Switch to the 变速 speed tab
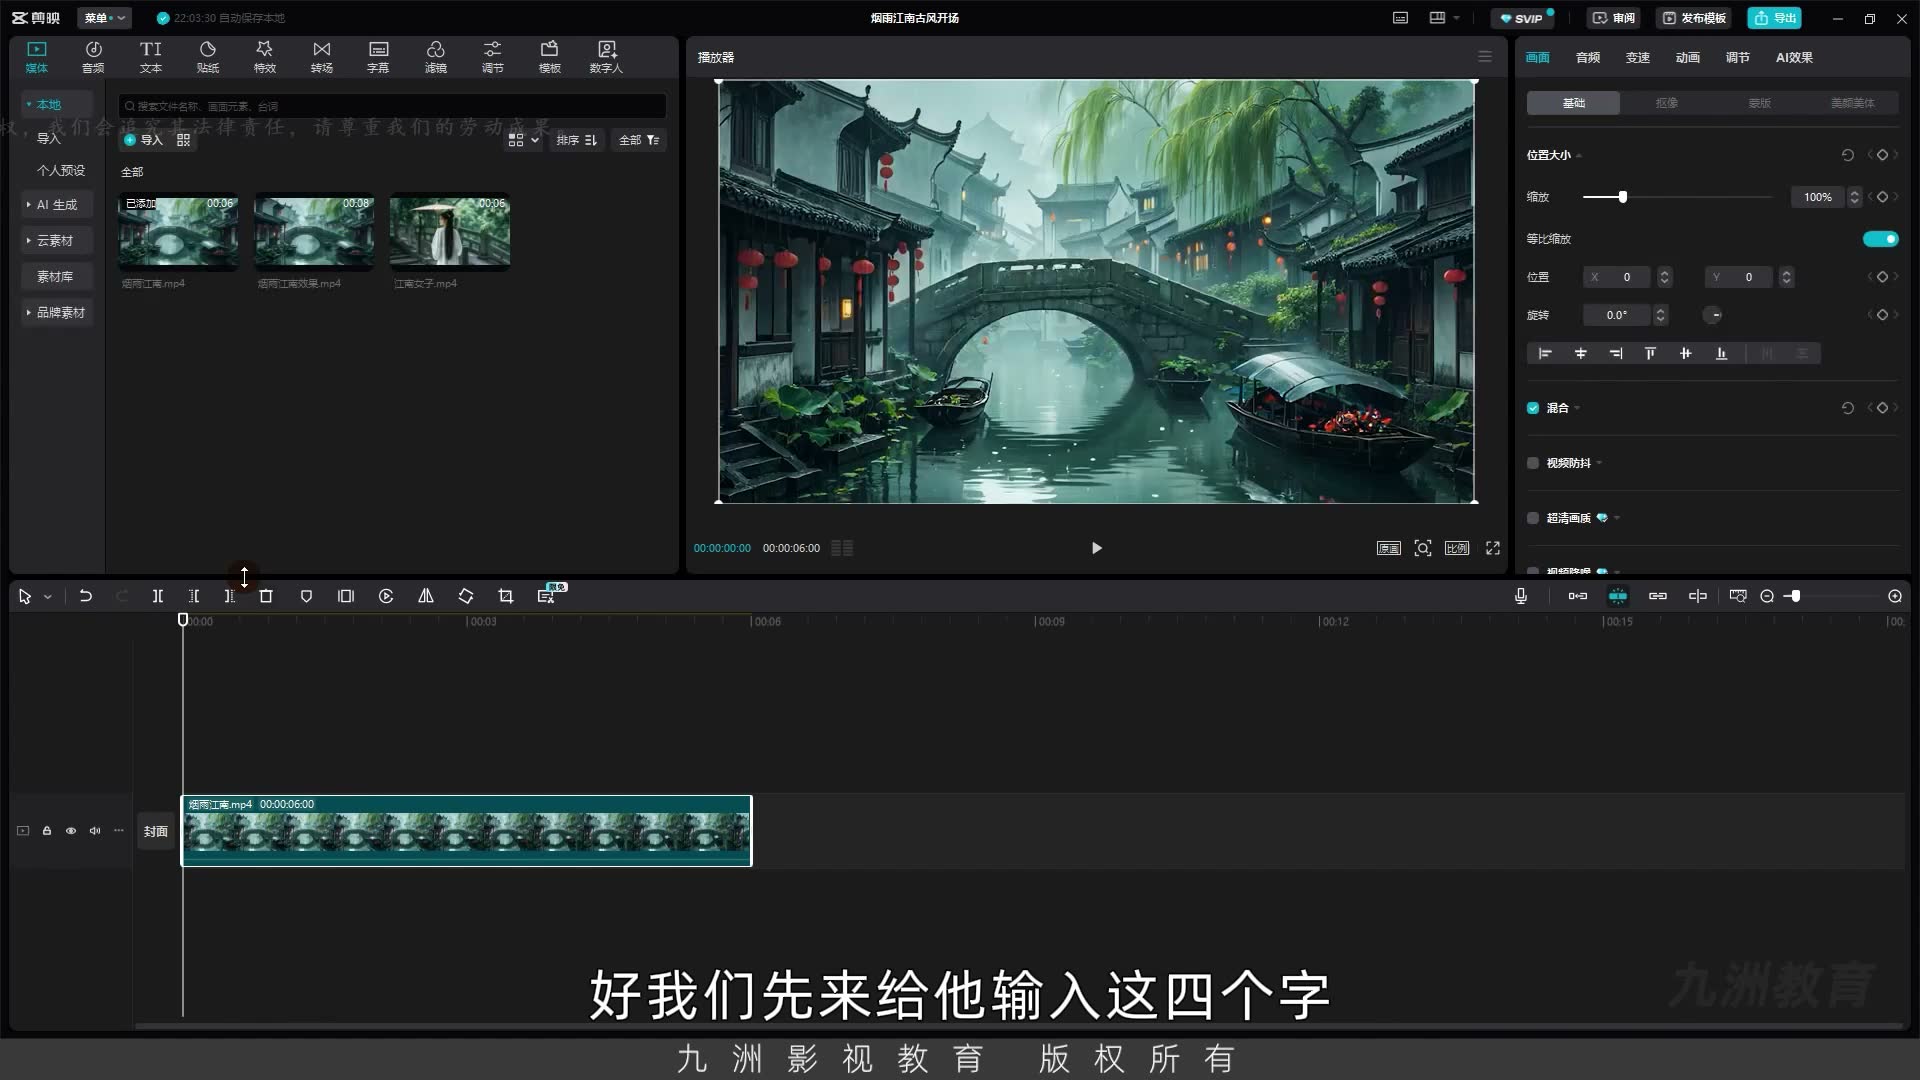1920x1080 pixels. point(1638,58)
